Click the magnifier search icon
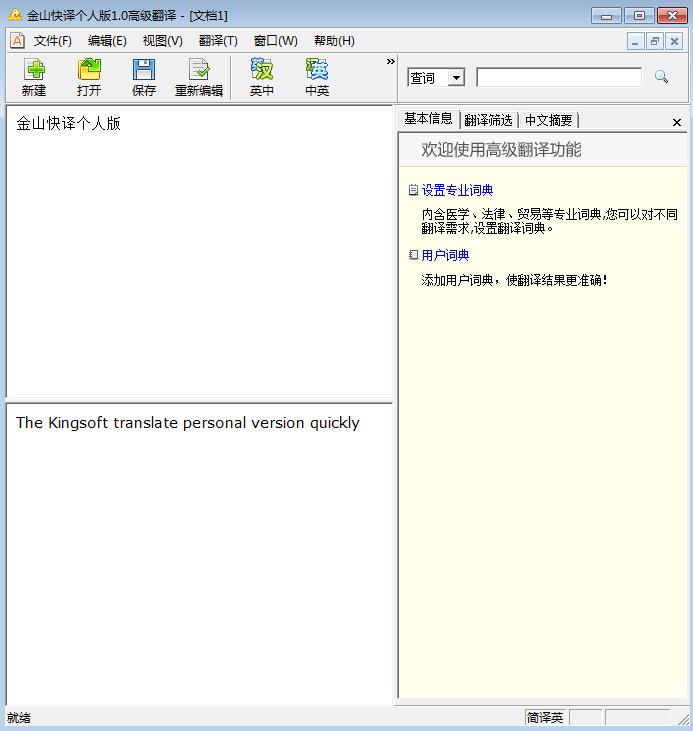693x731 pixels. pyautogui.click(x=661, y=77)
